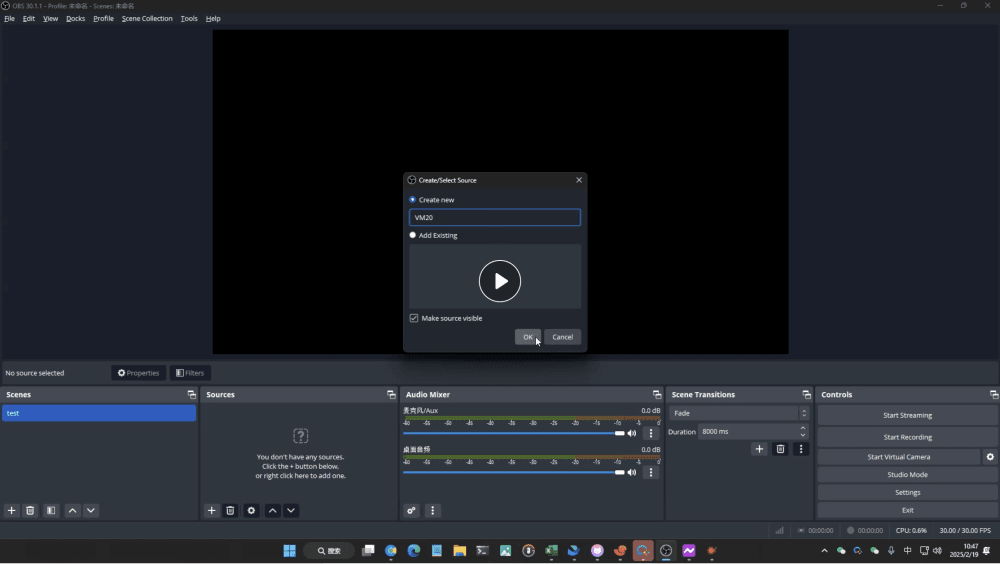Open the Profile menu

[x=103, y=19]
